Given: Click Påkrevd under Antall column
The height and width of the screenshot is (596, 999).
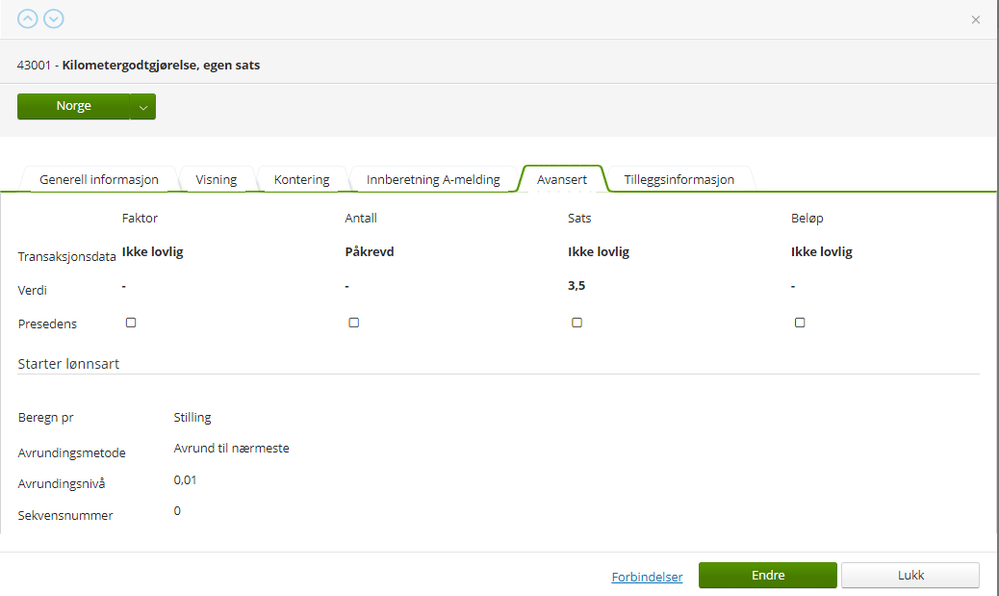Looking at the screenshot, I should point(370,252).
